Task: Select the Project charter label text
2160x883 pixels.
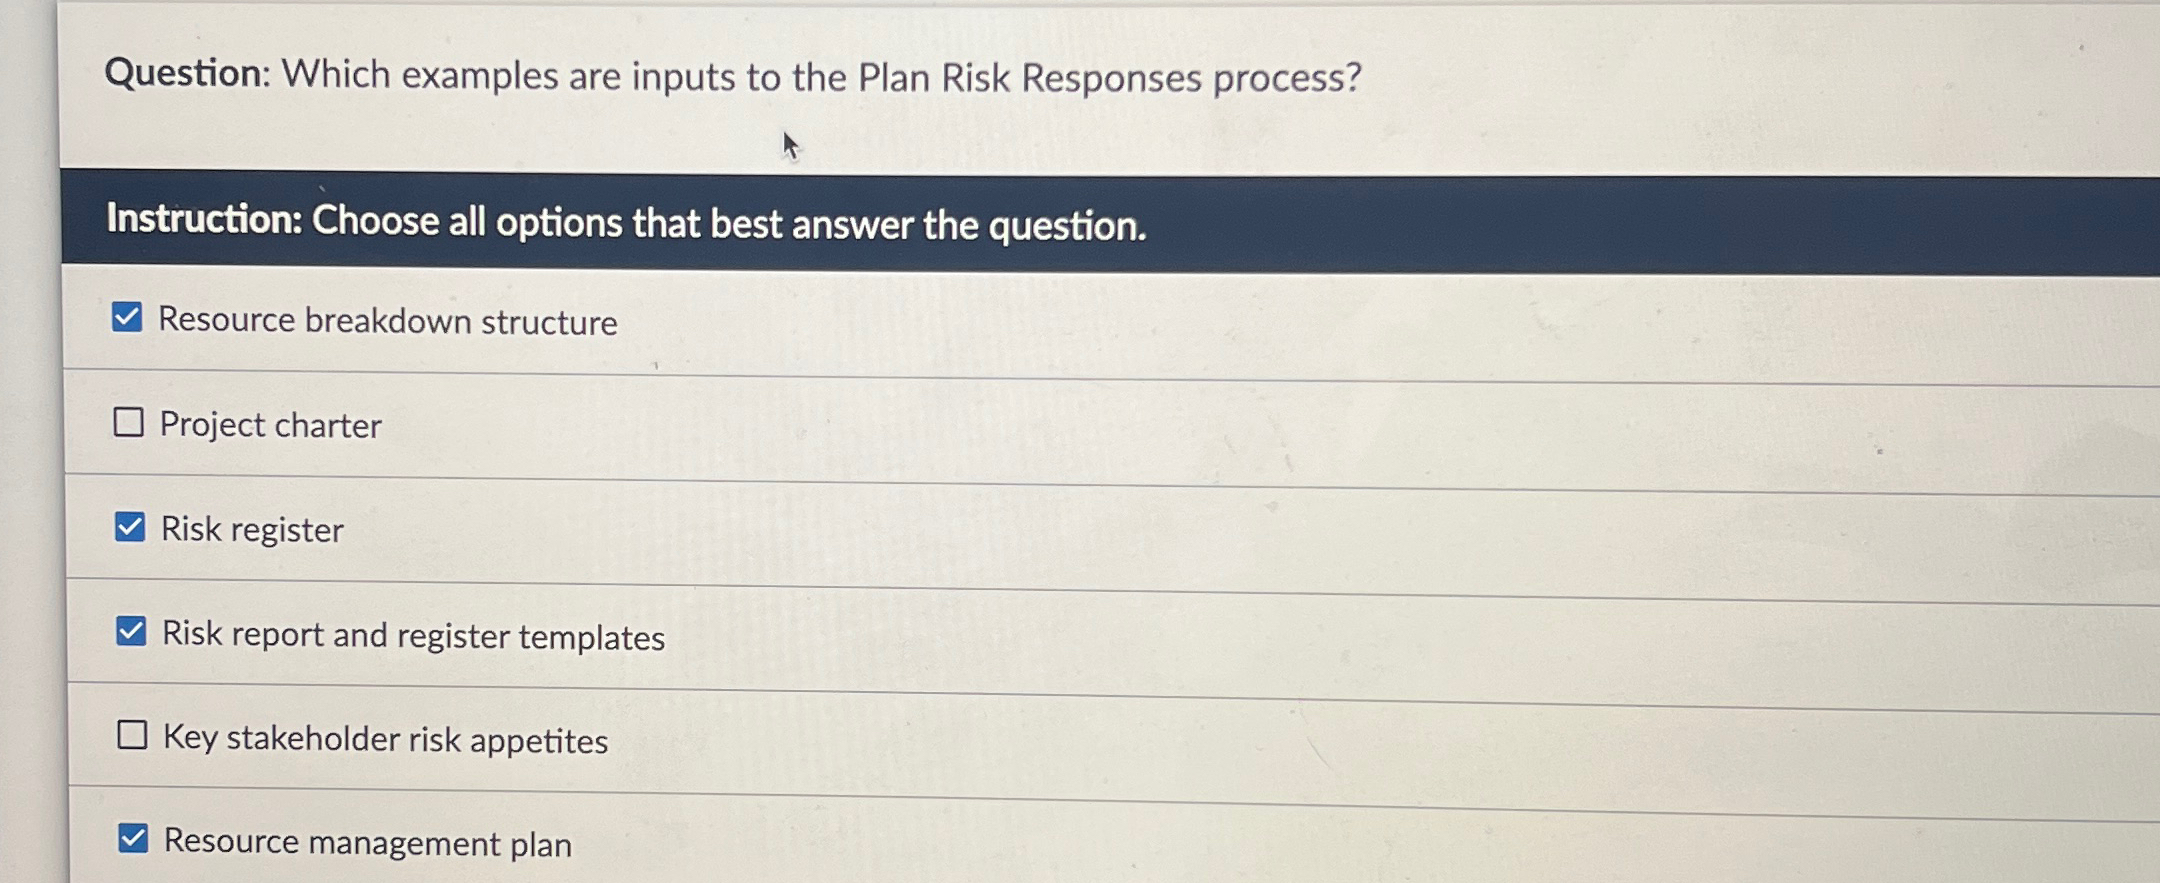Action: (x=270, y=425)
